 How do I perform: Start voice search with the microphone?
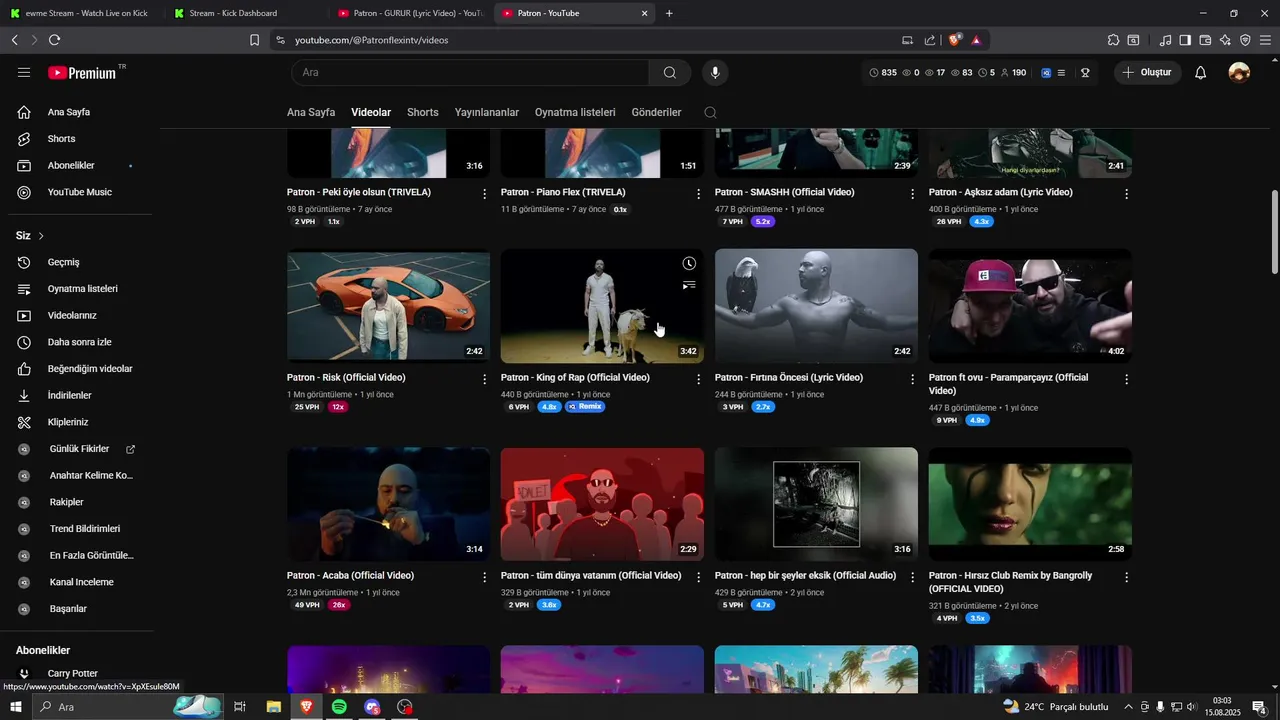[x=714, y=73]
